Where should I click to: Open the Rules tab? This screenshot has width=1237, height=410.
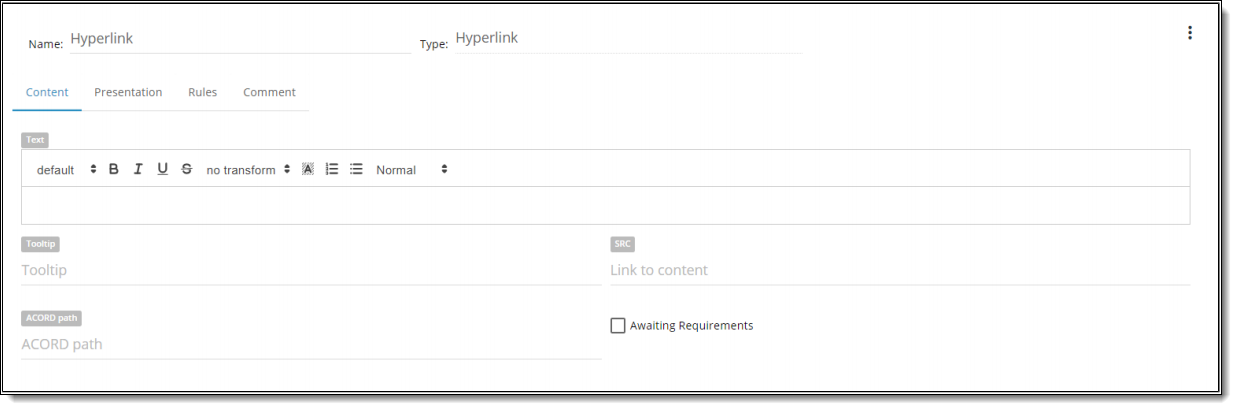pyautogui.click(x=202, y=92)
